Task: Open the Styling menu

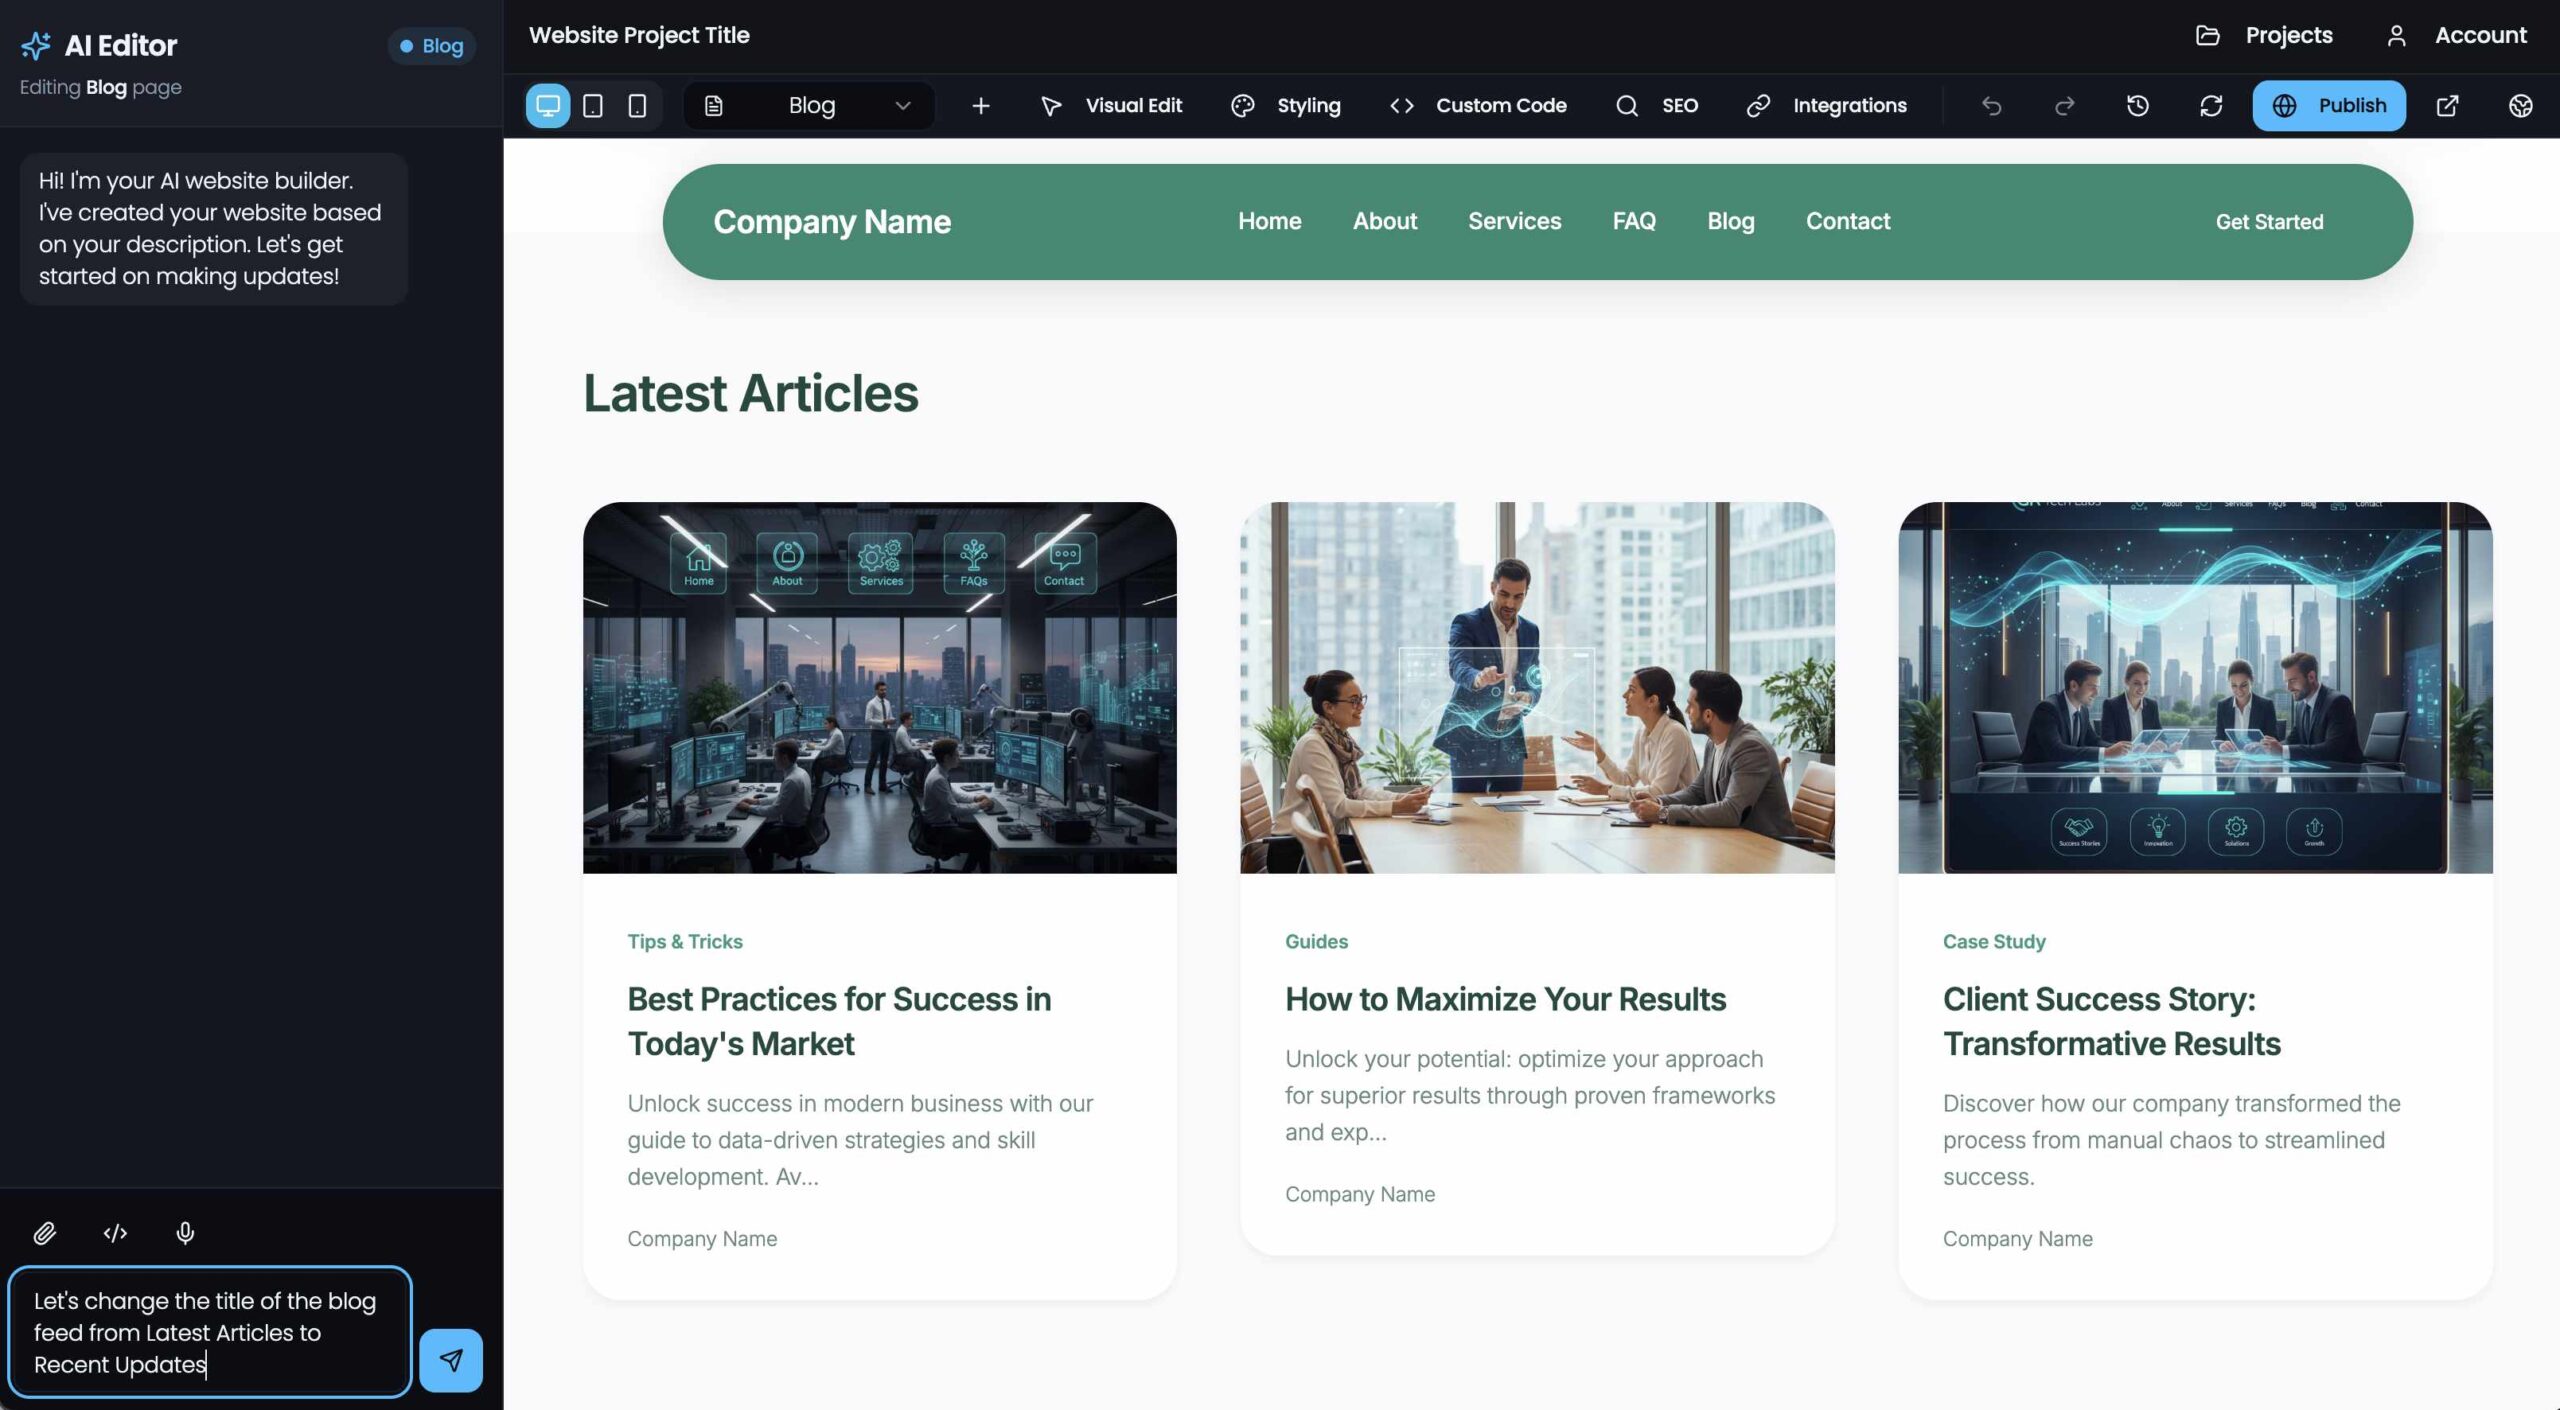Action: click(1286, 105)
